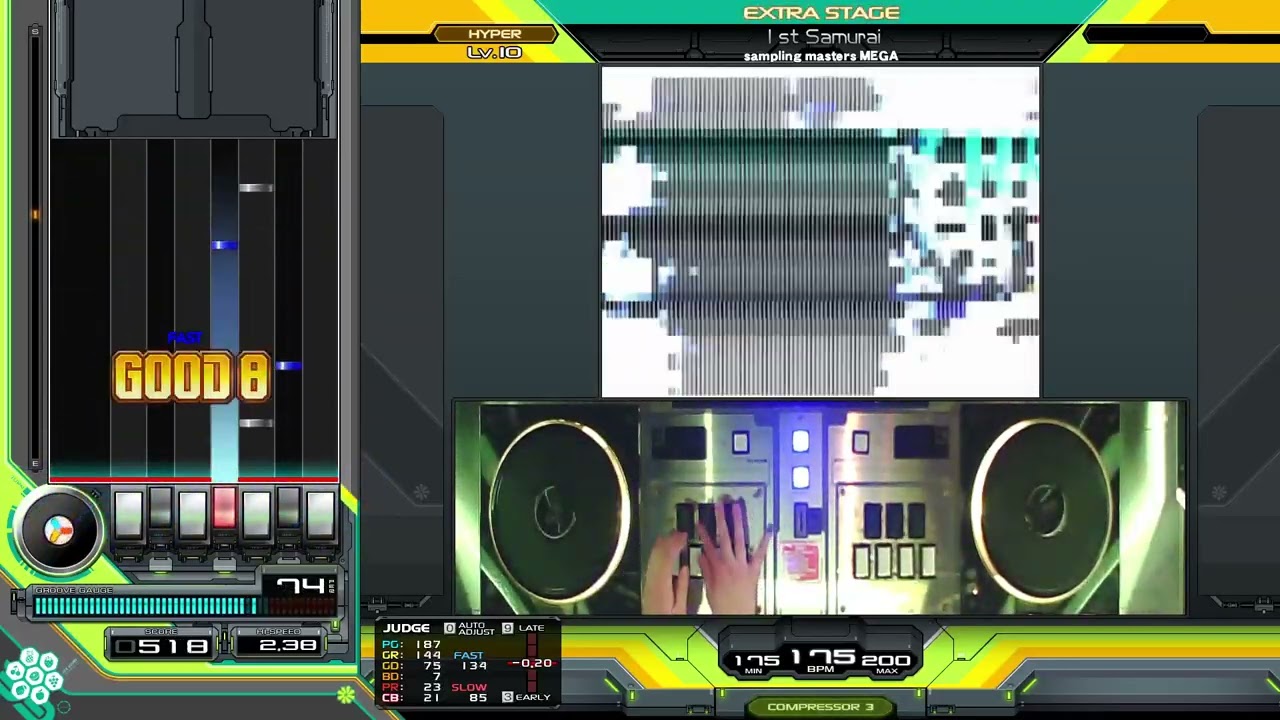Click the GR count 144
The height and width of the screenshot is (720, 1280).
pyautogui.click(x=428, y=655)
